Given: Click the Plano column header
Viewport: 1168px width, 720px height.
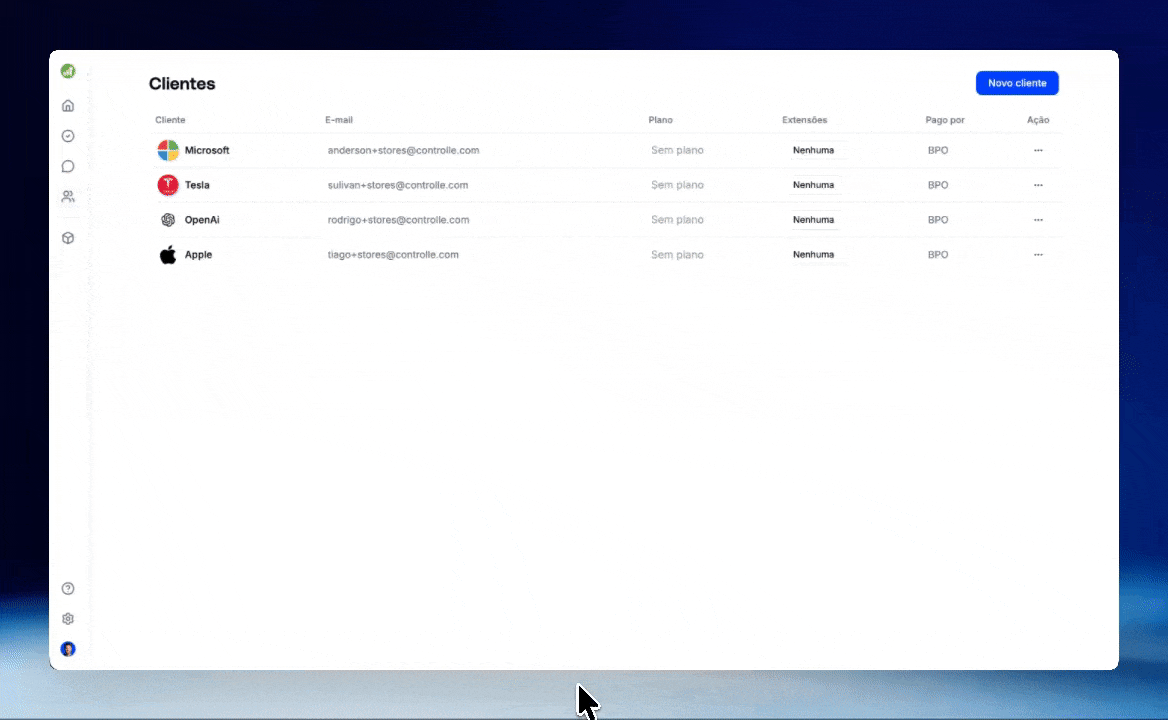Looking at the screenshot, I should coord(661,120).
